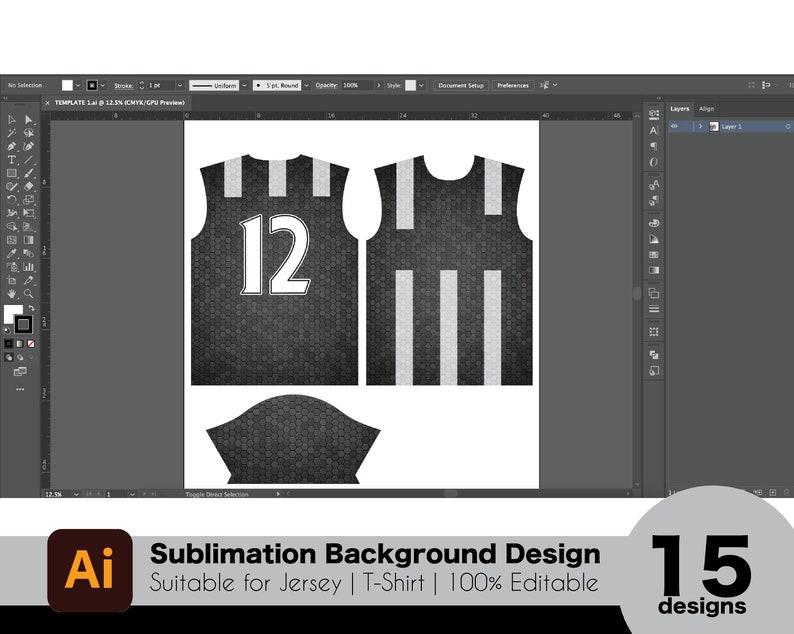Set toolbox paint mode to Gradient
Screen dimensions: 794x634
click(20, 344)
